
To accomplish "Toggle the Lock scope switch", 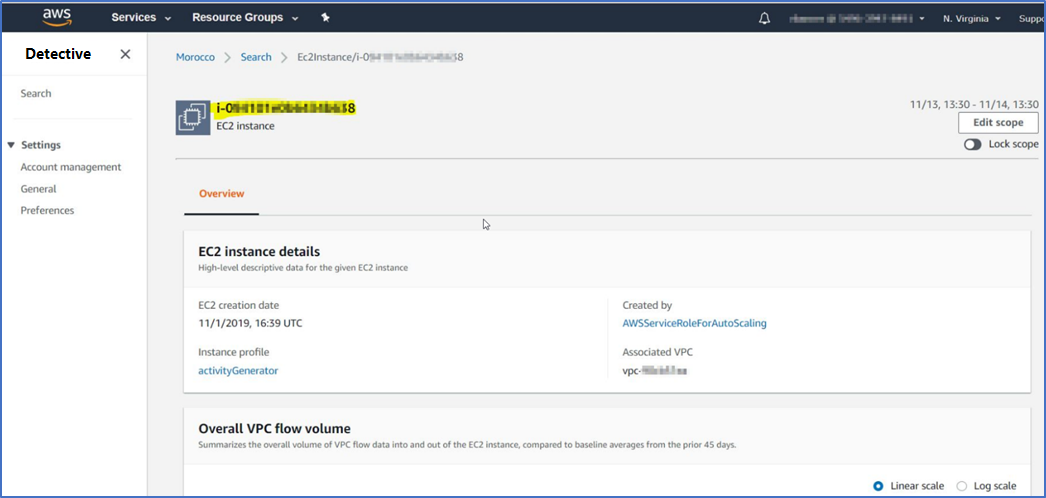I will (972, 144).
